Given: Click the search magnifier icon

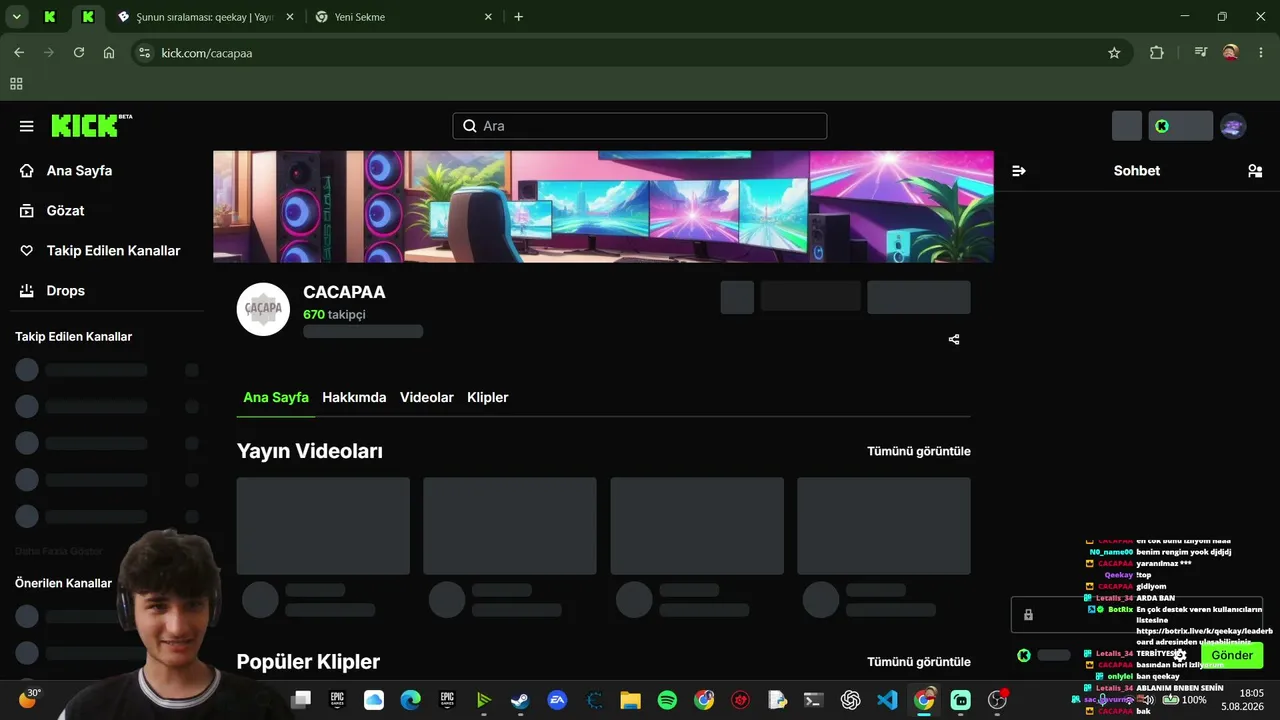Looking at the screenshot, I should tap(470, 126).
